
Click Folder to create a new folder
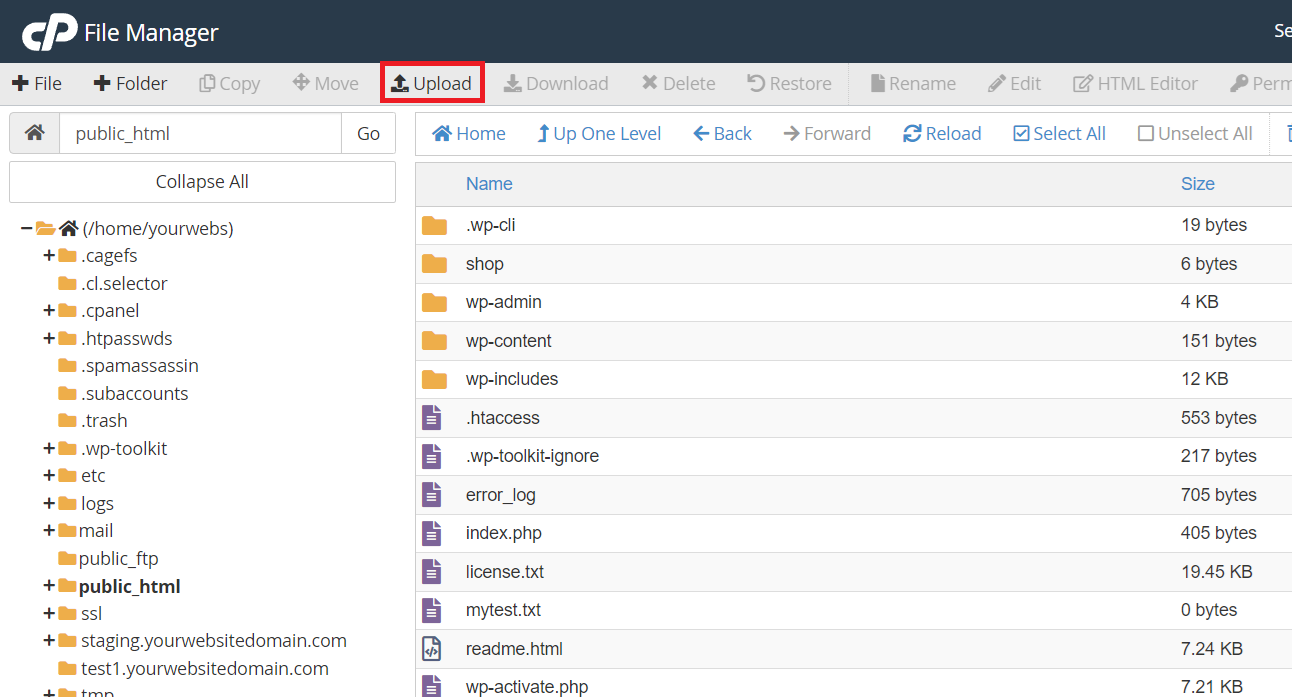[130, 83]
